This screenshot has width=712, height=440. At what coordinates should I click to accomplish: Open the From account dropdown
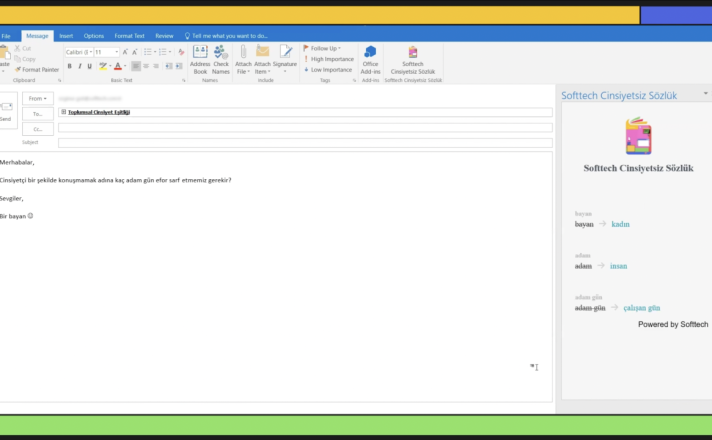pyautogui.click(x=38, y=99)
